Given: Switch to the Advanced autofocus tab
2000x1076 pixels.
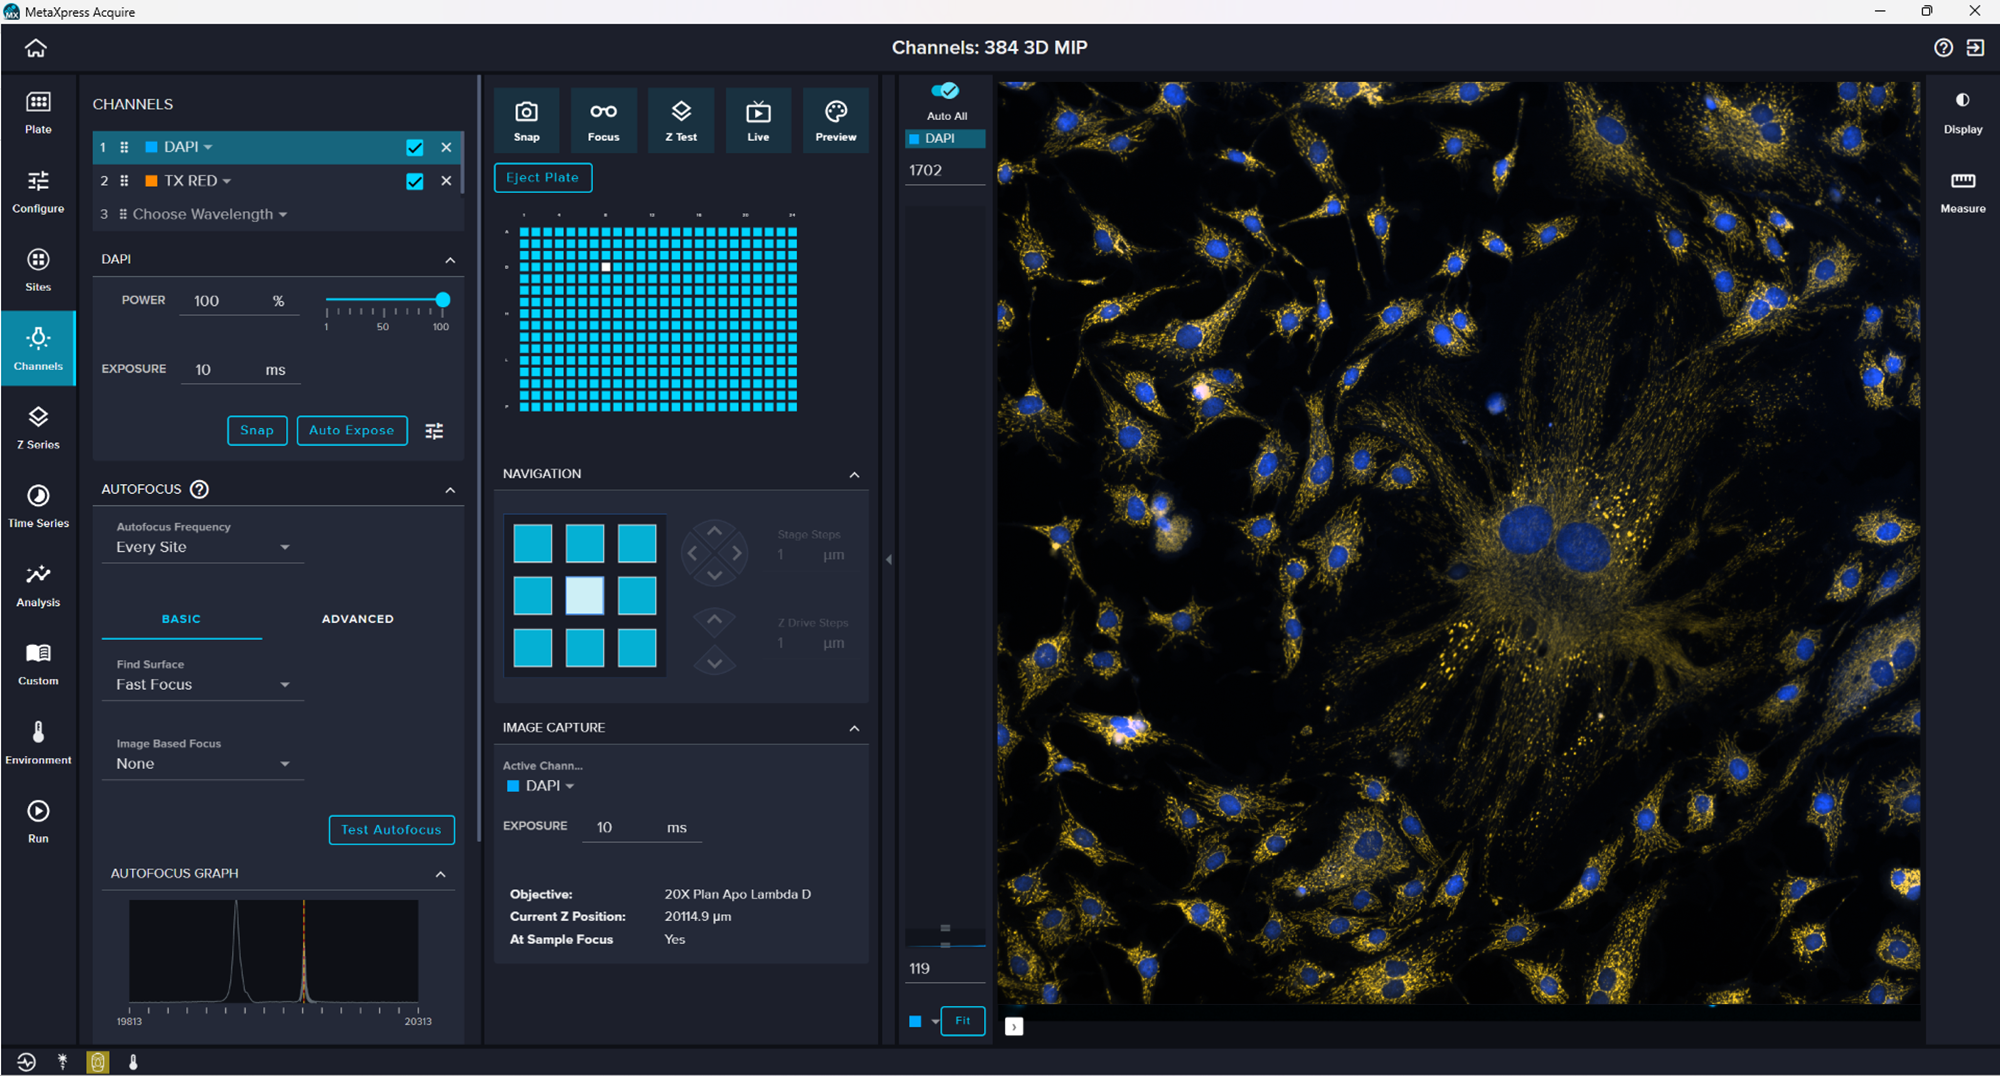Looking at the screenshot, I should click(357, 619).
